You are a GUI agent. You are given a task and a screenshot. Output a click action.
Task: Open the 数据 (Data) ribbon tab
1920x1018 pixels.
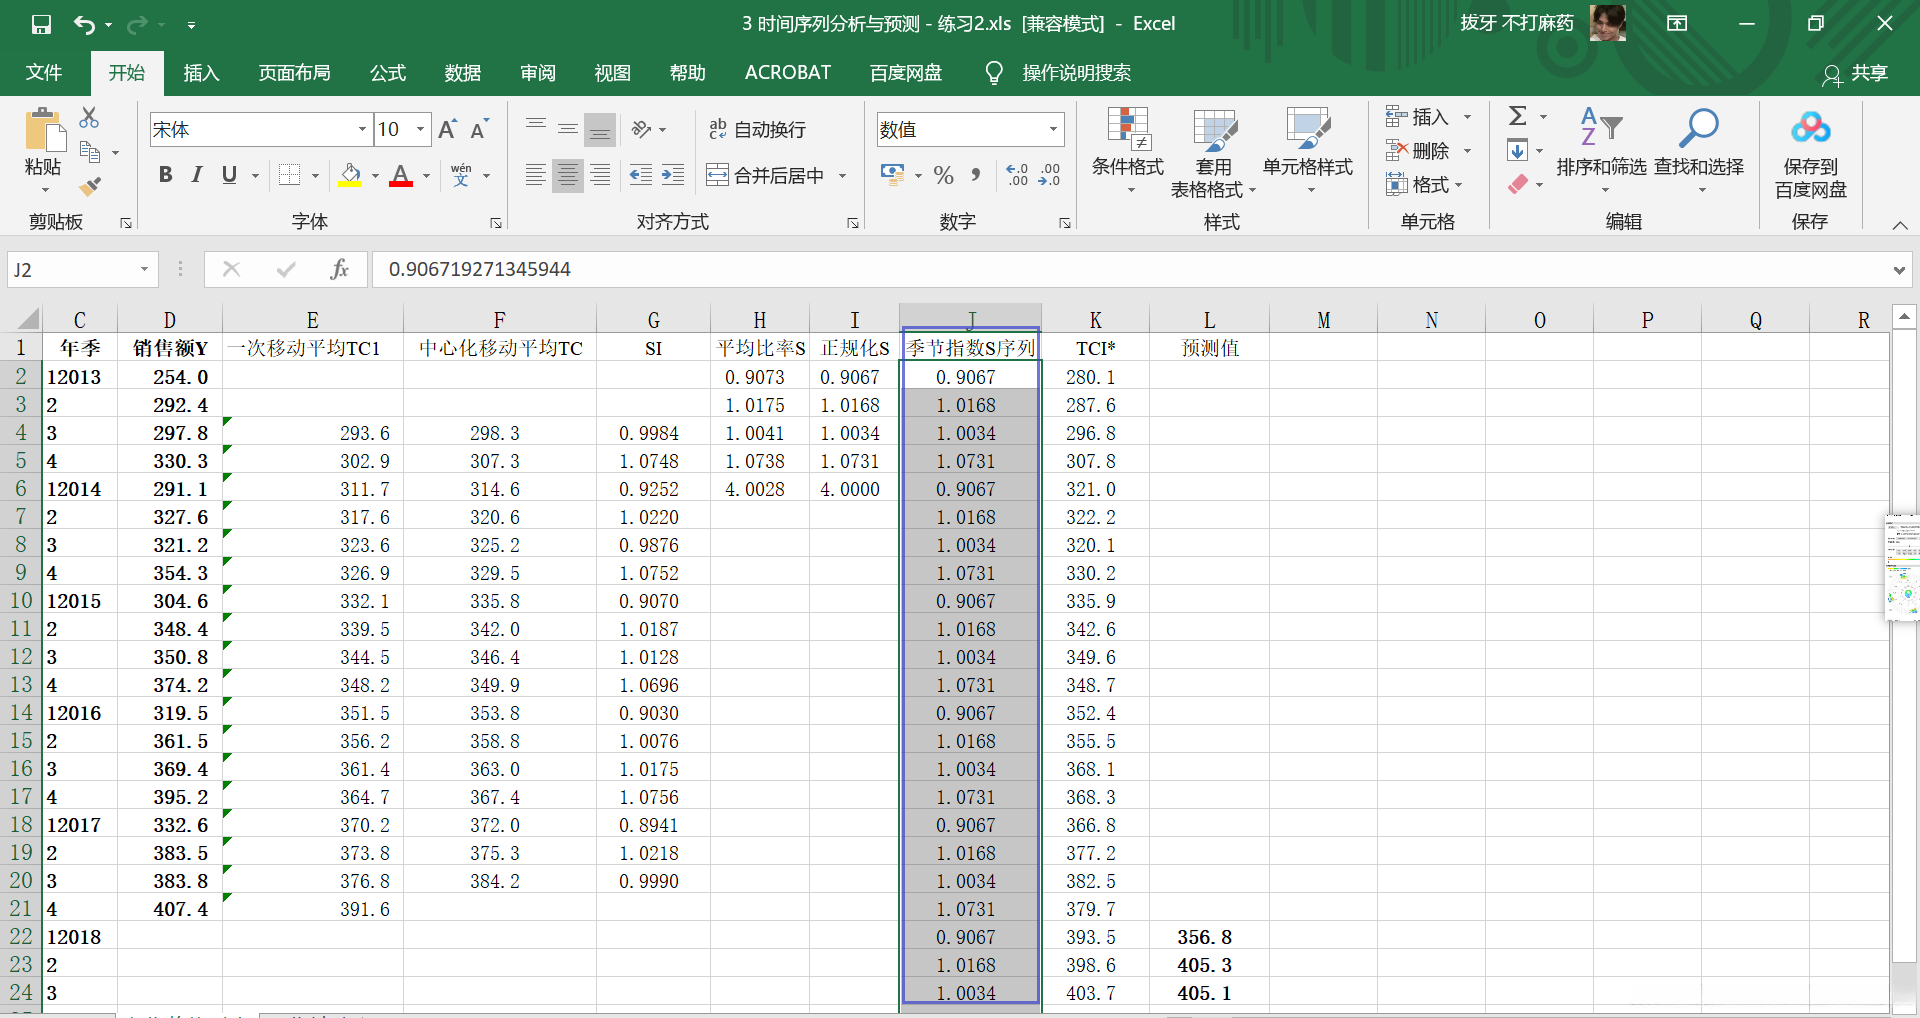click(x=462, y=73)
